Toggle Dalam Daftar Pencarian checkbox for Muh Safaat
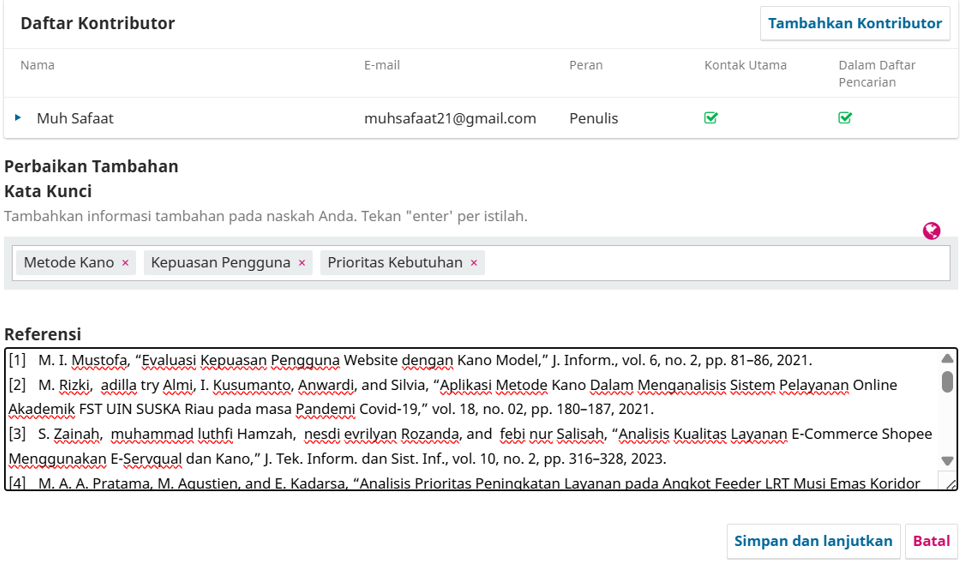The height and width of the screenshot is (565, 966). (845, 118)
